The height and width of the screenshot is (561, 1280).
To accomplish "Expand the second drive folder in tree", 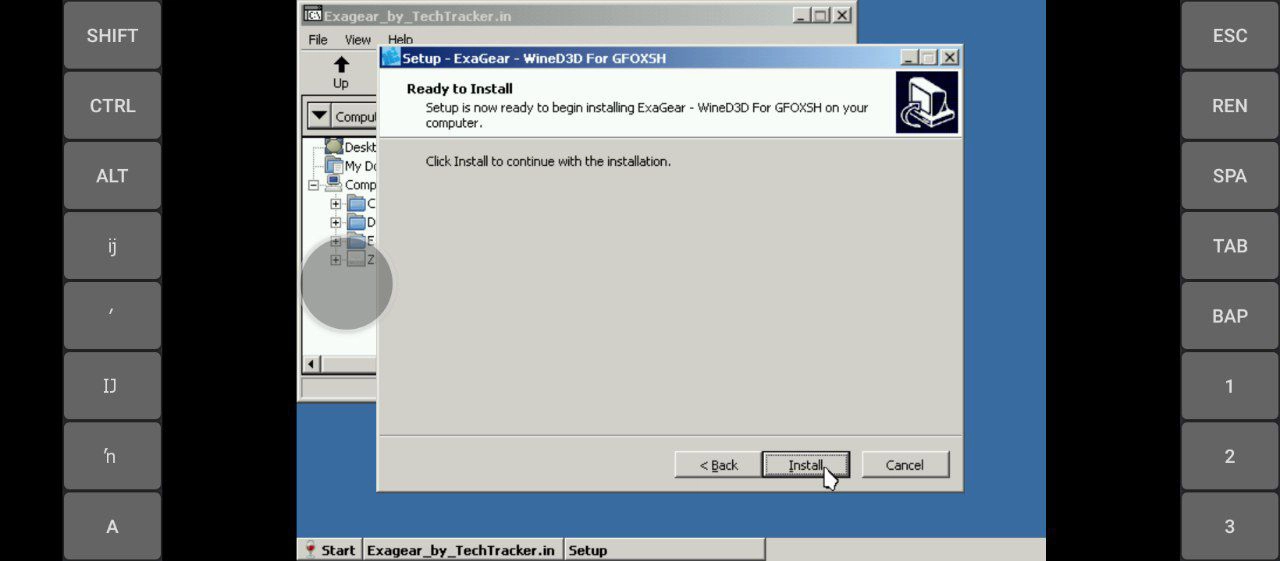I will 335,223.
